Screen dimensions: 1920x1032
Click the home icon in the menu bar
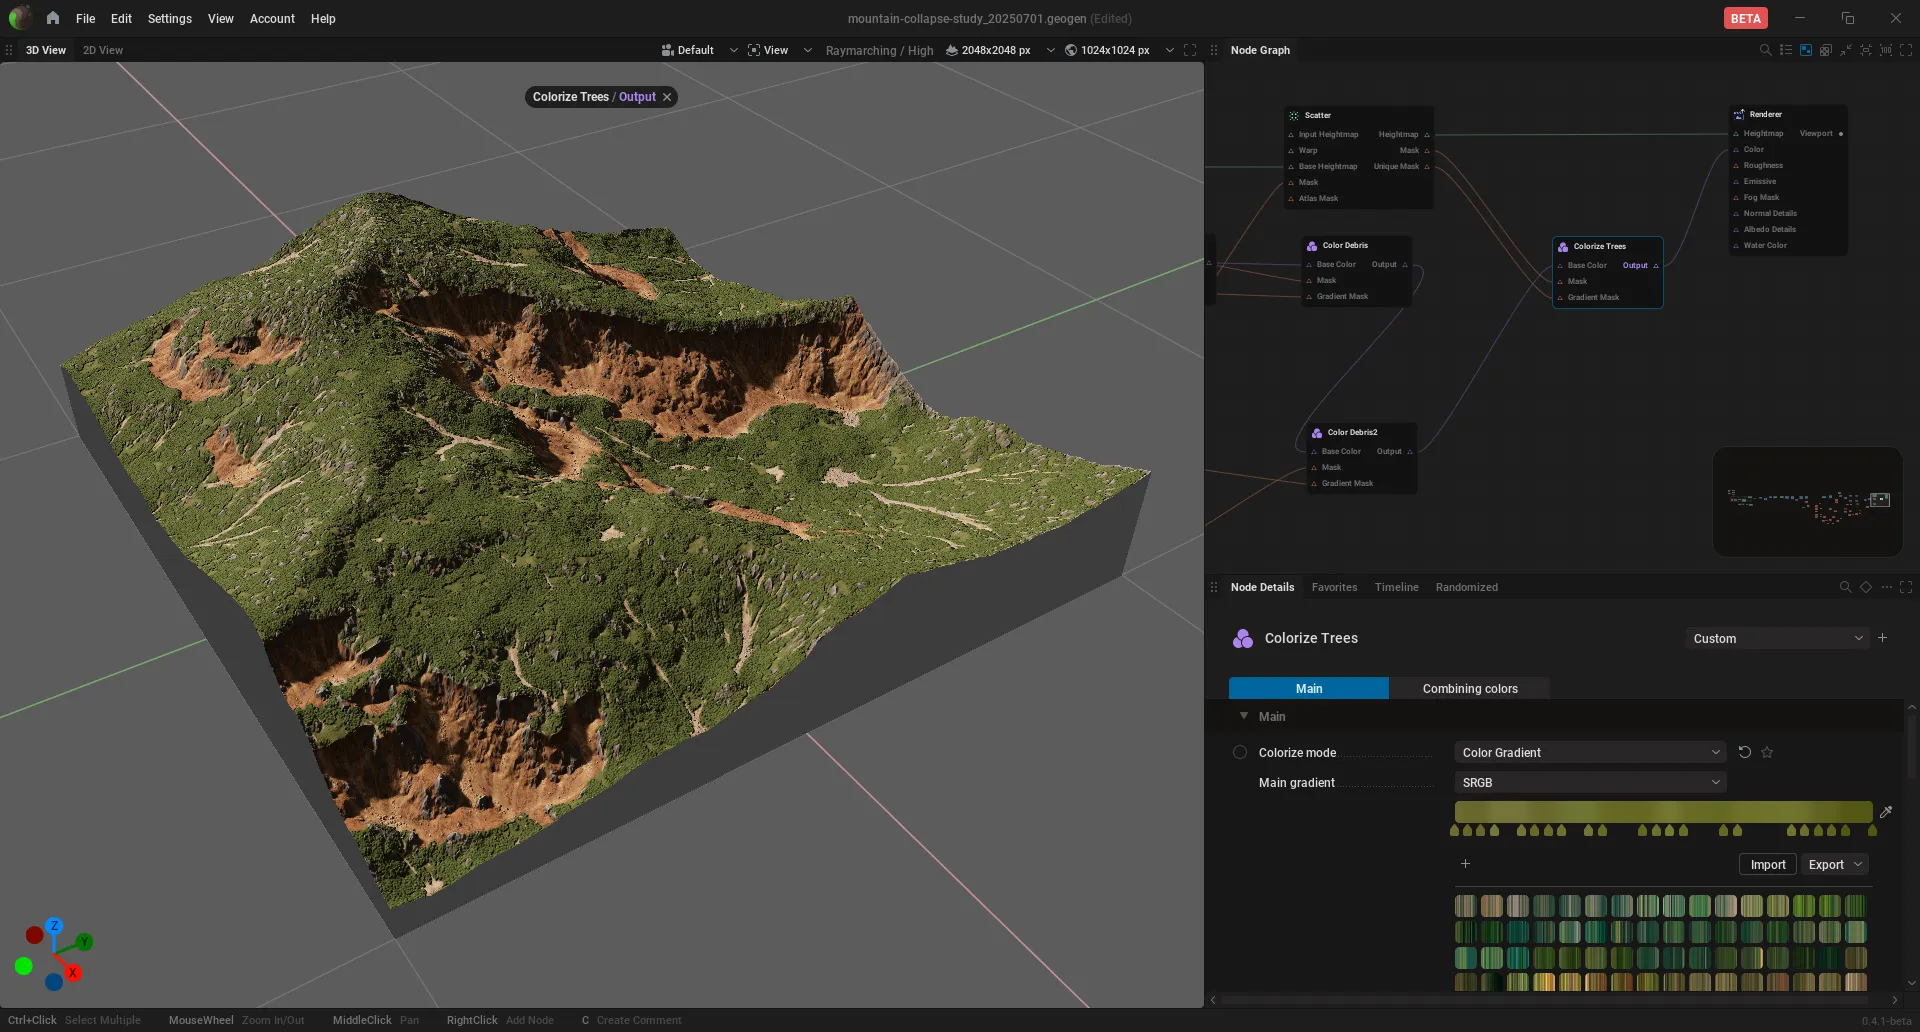pyautogui.click(x=53, y=18)
